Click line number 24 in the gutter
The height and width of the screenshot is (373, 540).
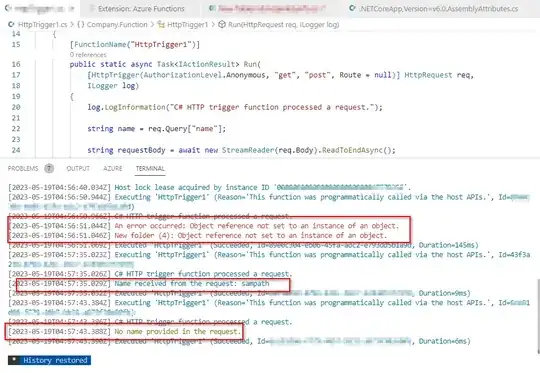click(16, 150)
